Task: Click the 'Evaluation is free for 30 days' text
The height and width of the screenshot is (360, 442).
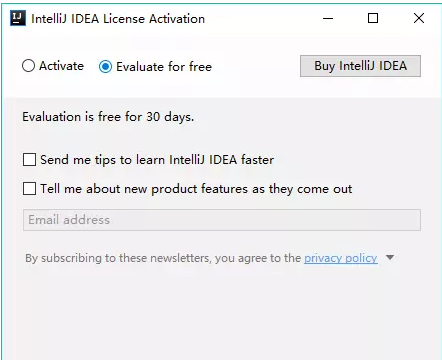Action: coord(108,117)
